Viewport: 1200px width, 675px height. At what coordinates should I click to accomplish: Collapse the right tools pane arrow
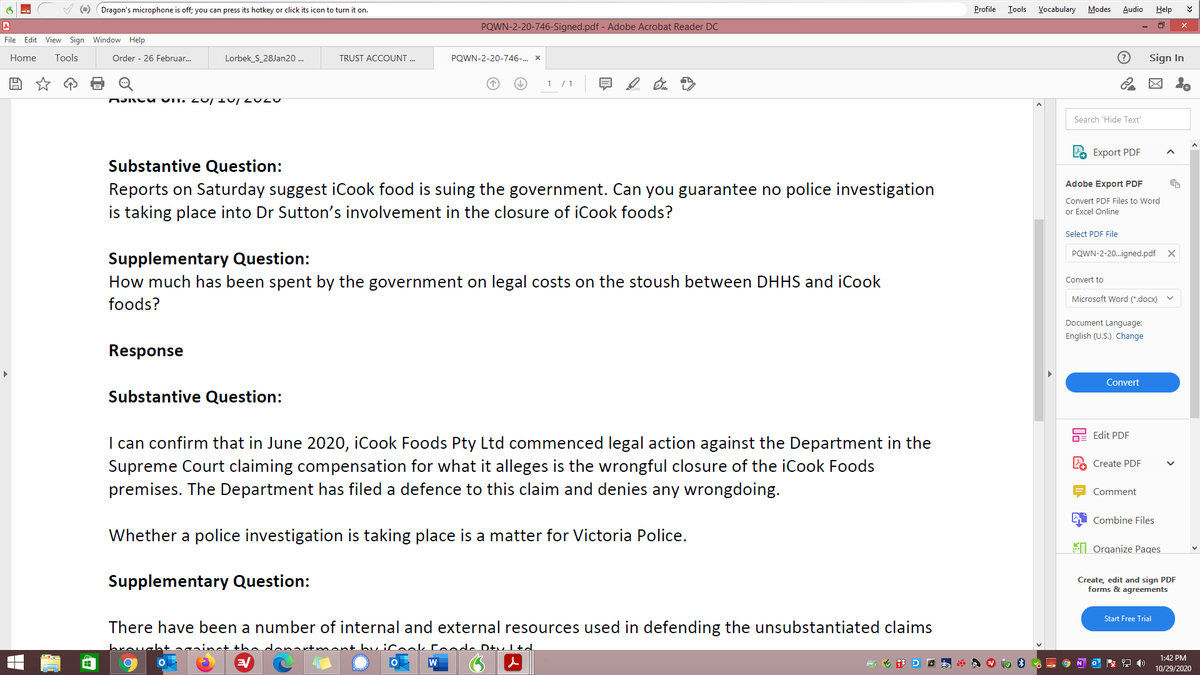click(x=1048, y=376)
